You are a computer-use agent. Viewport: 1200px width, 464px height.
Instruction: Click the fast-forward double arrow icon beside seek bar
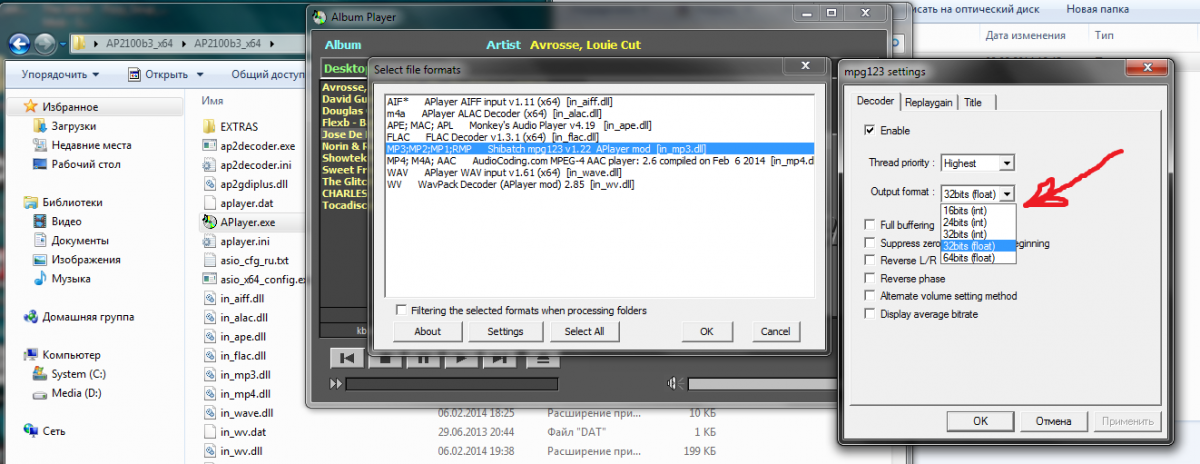click(336, 384)
